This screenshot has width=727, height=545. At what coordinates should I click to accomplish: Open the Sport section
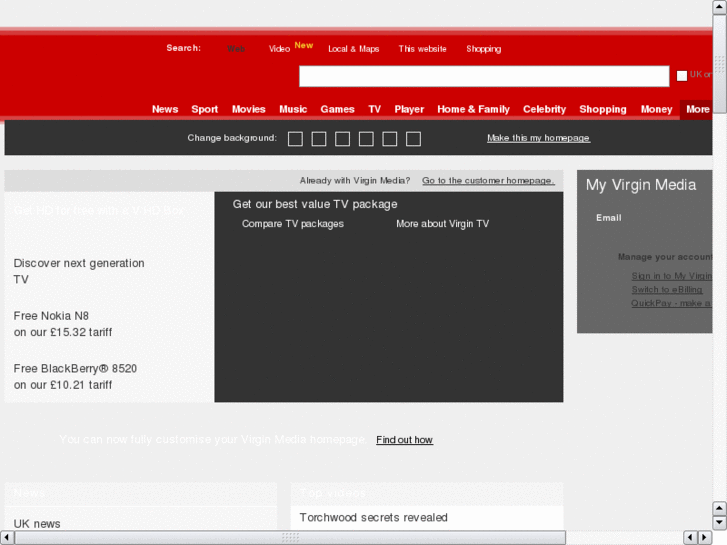click(204, 109)
